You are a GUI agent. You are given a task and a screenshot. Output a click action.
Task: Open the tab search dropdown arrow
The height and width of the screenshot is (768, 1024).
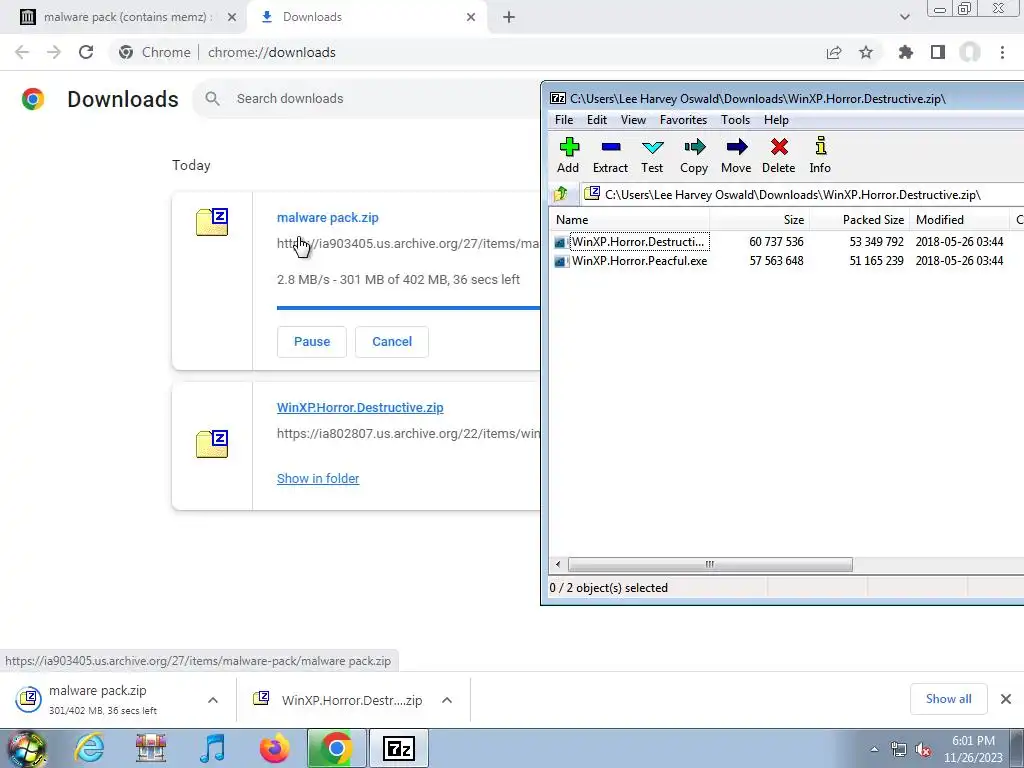click(x=904, y=17)
